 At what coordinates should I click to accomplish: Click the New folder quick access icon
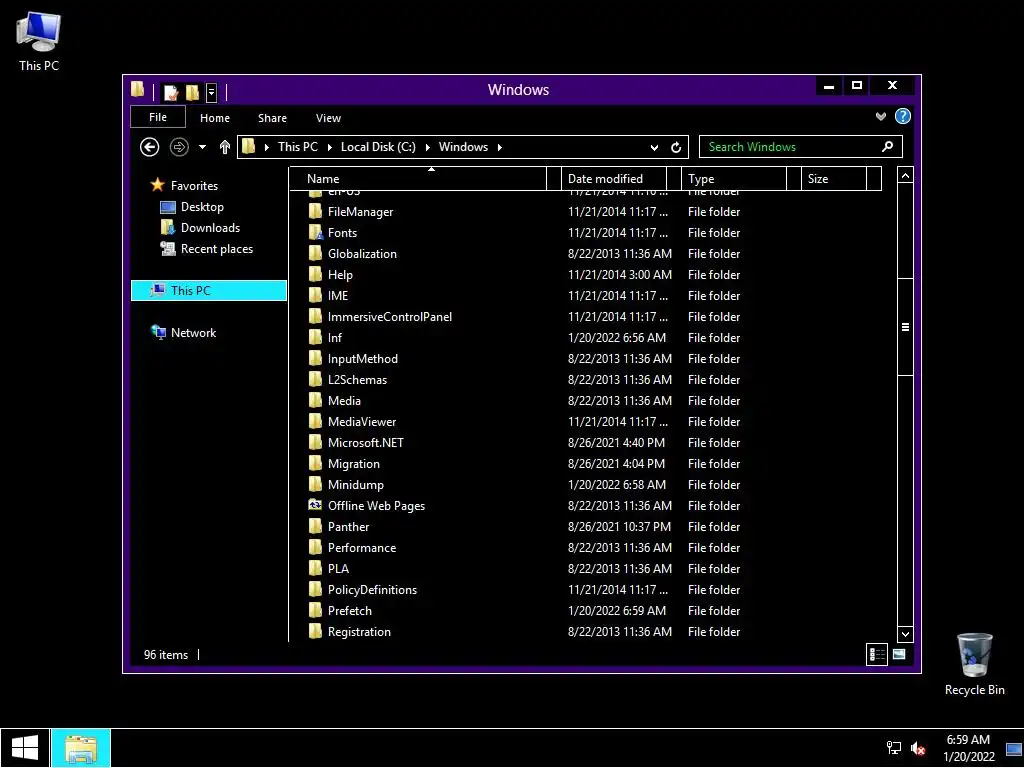pyautogui.click(x=192, y=92)
